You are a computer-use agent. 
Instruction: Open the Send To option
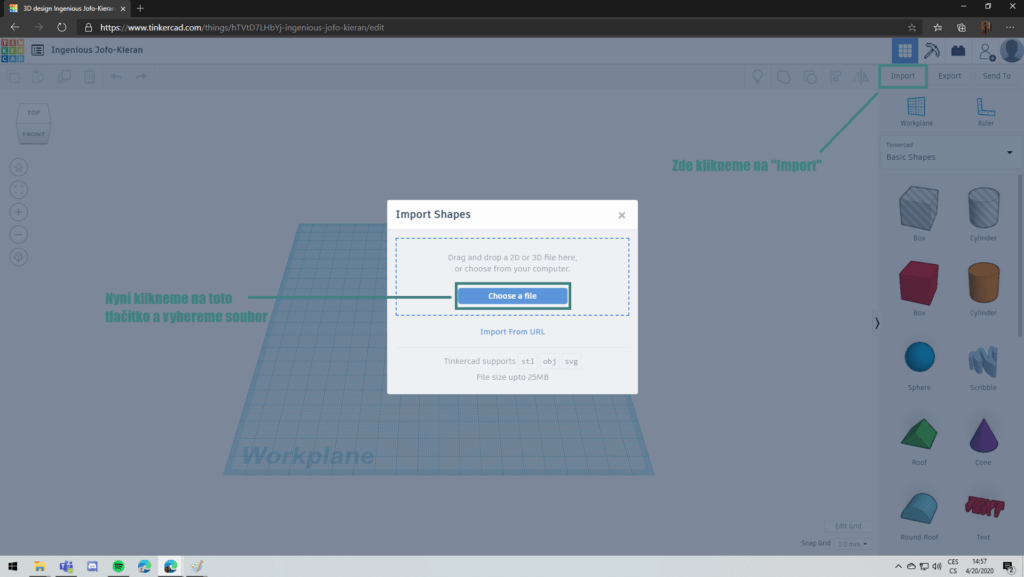click(996, 76)
